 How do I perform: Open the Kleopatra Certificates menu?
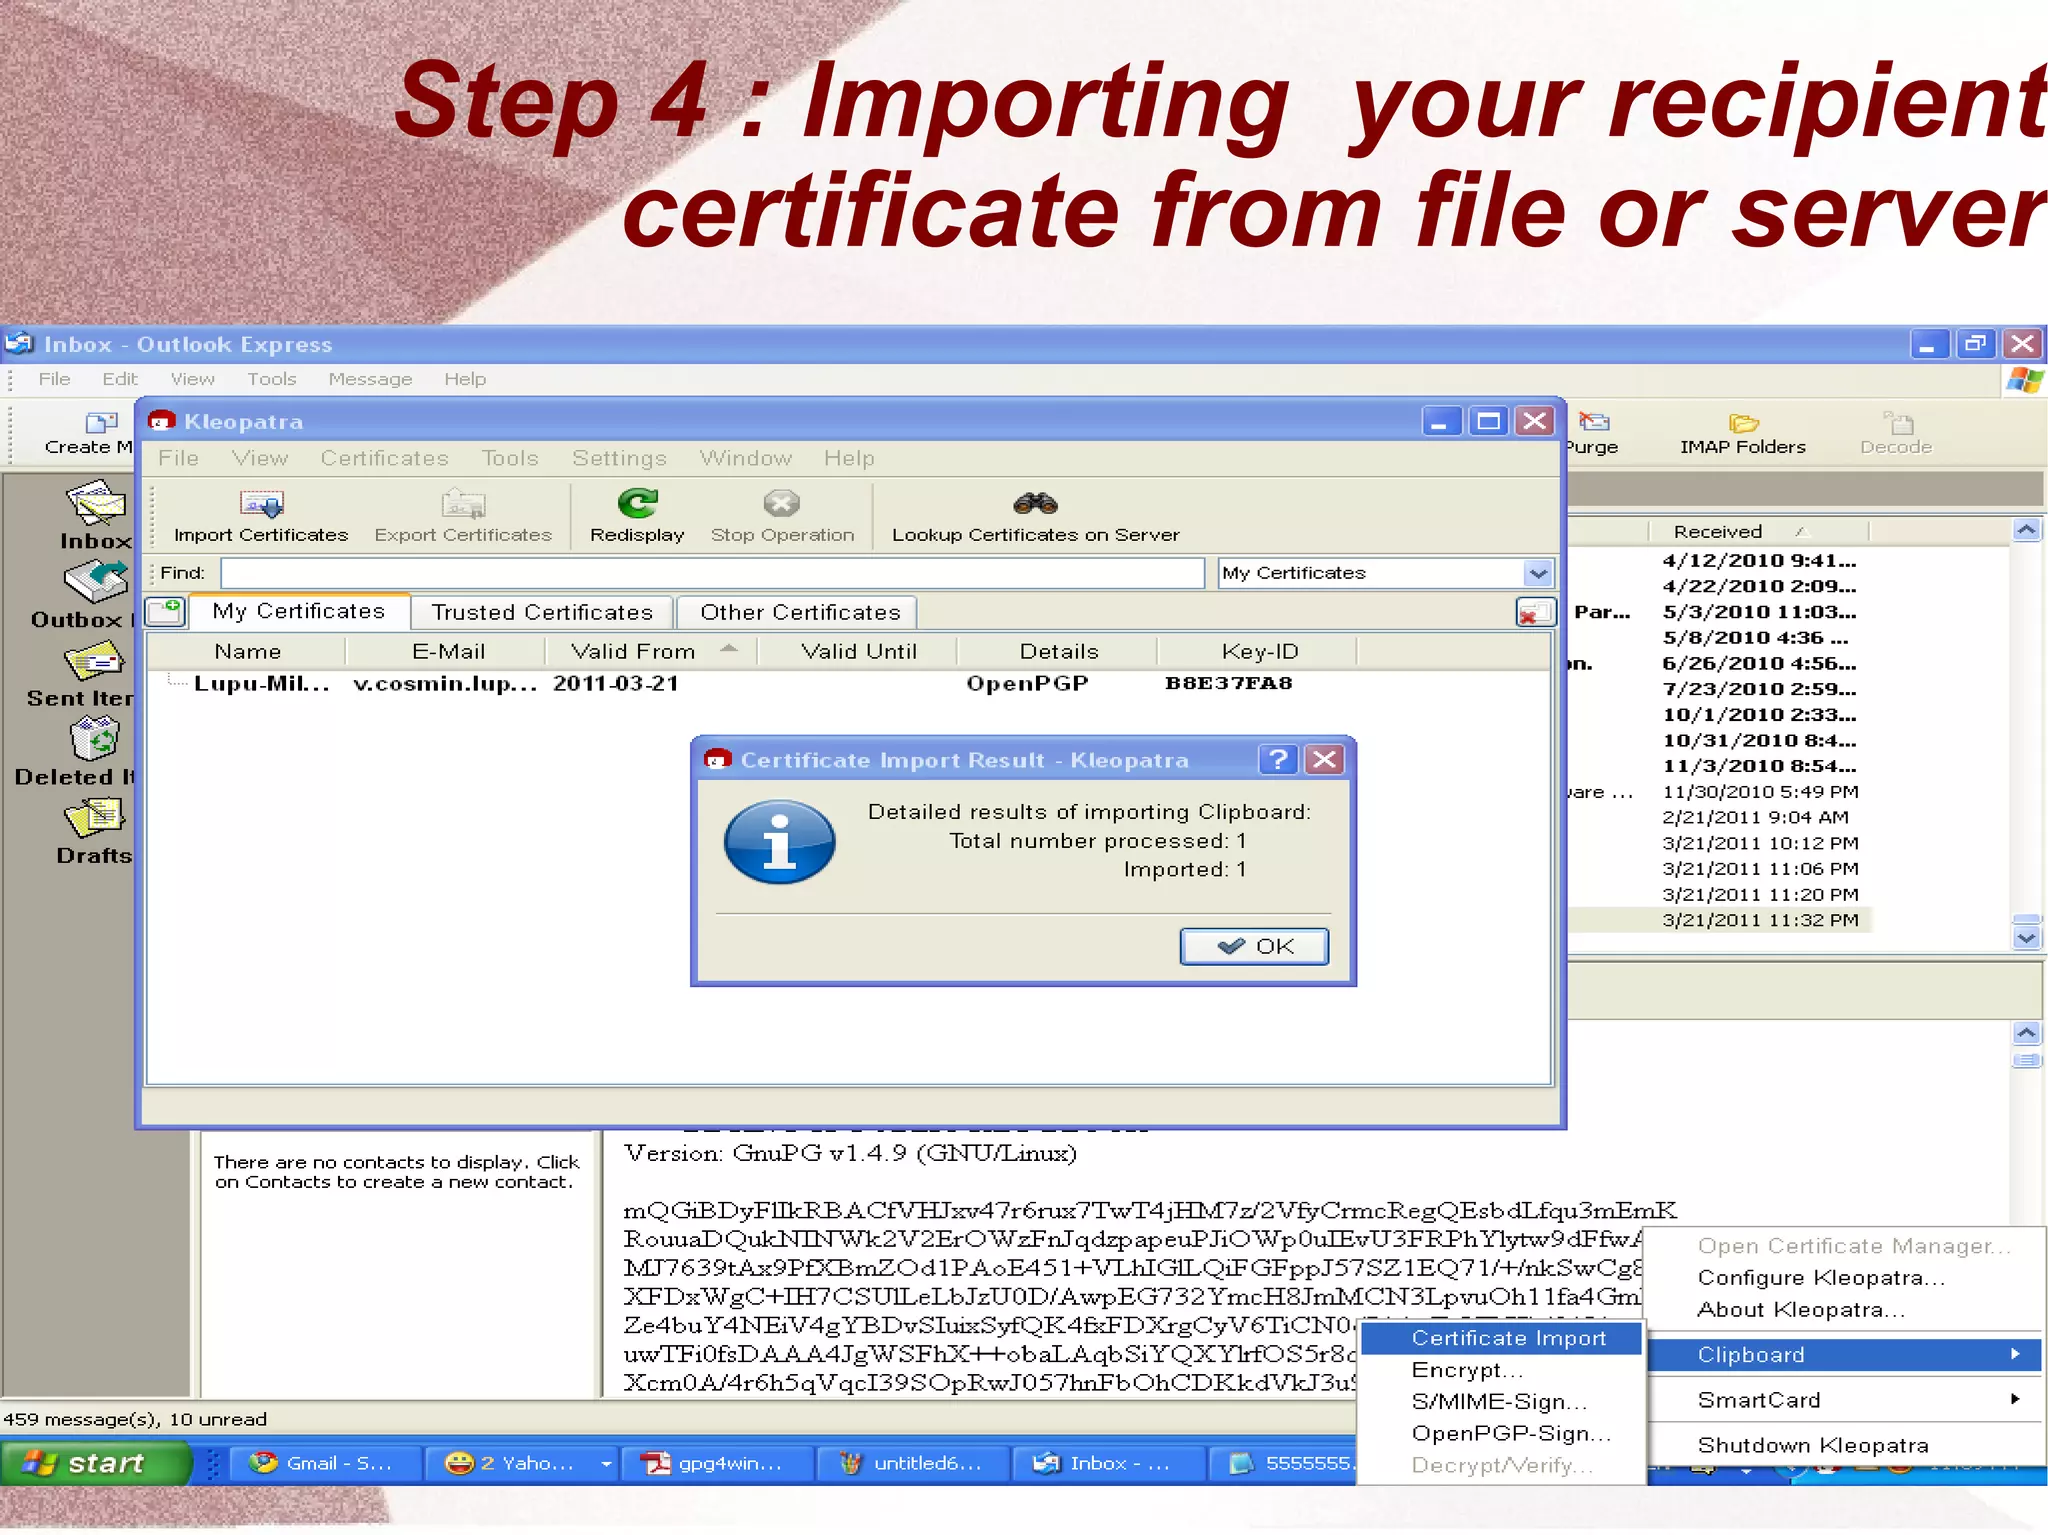click(x=384, y=458)
